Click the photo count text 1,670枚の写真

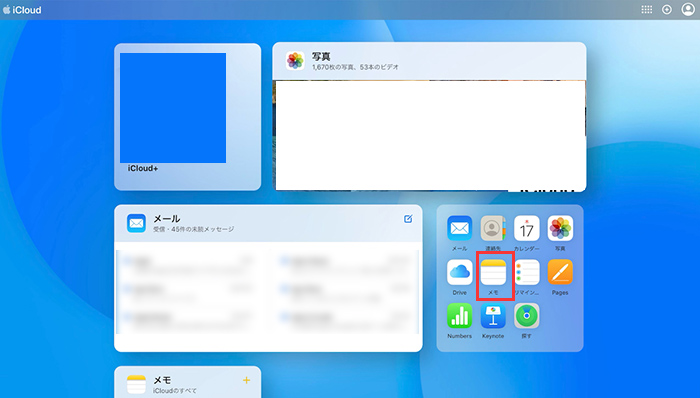[x=333, y=67]
